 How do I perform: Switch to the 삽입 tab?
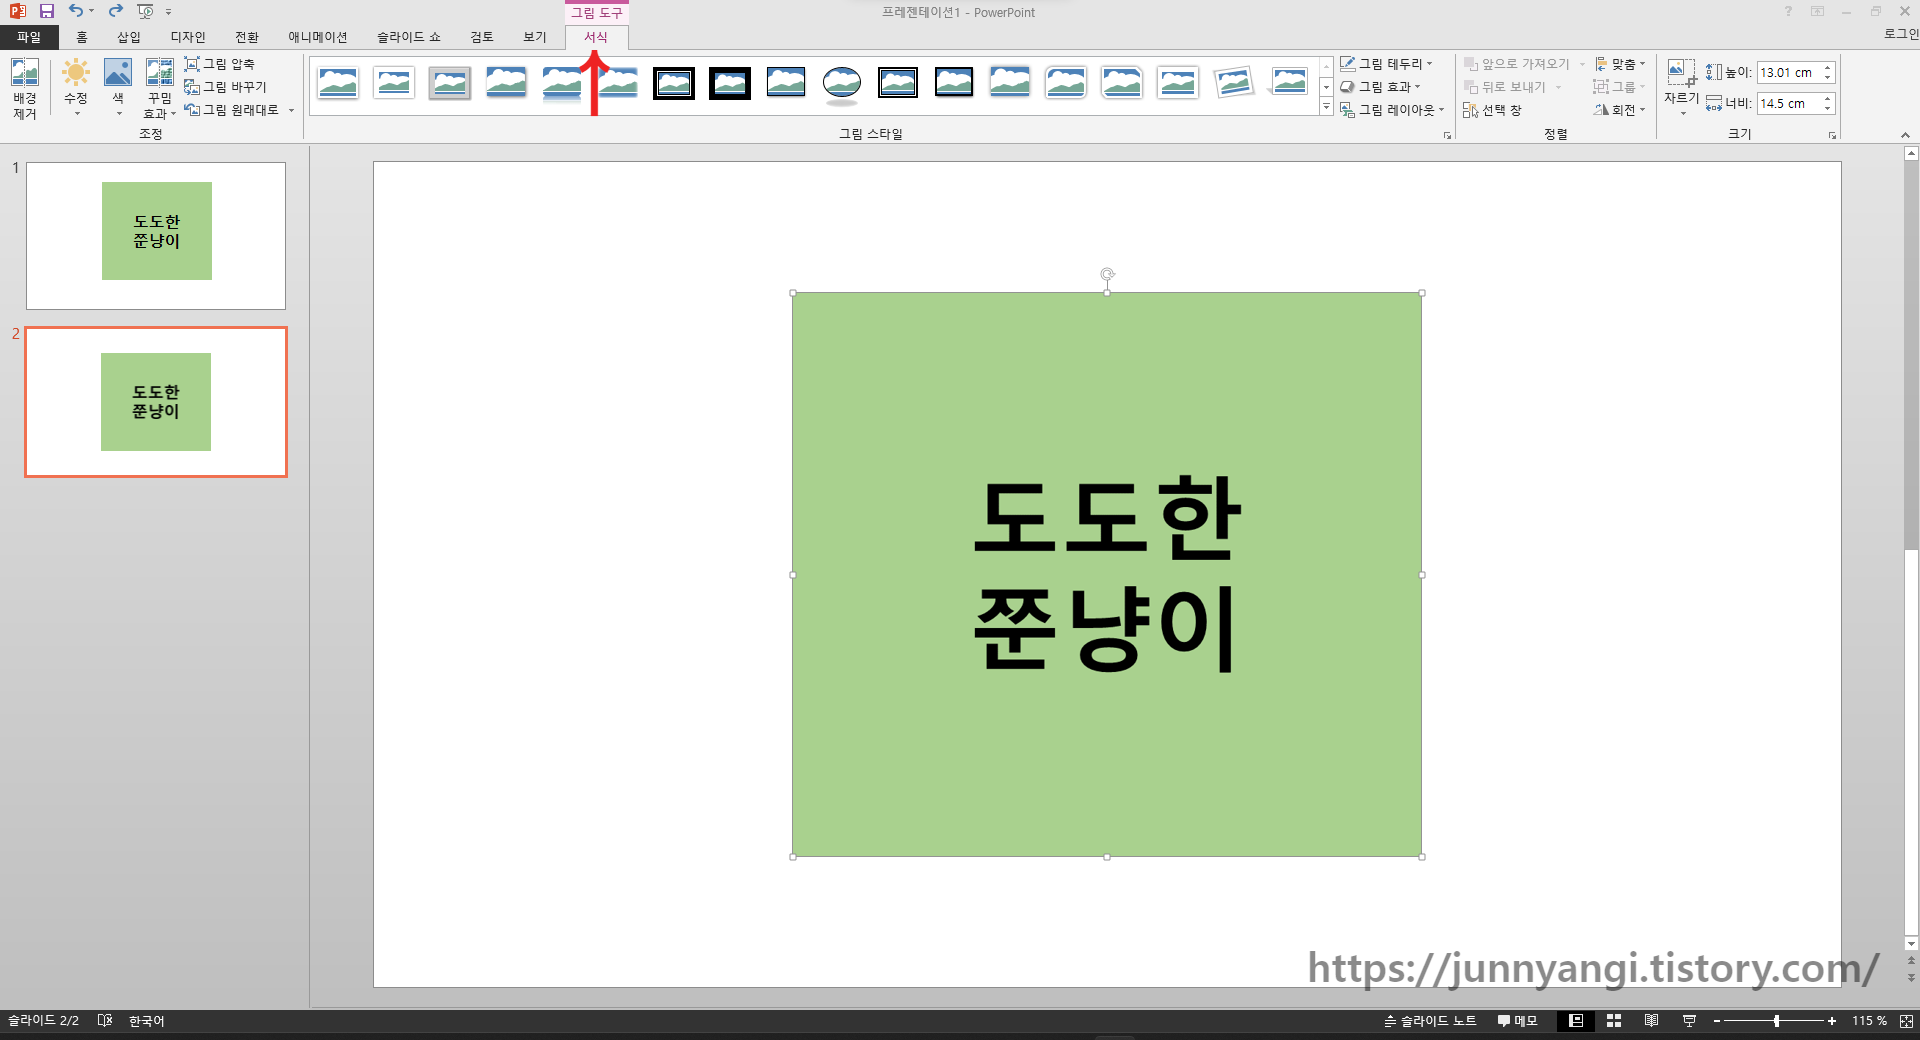pos(129,37)
